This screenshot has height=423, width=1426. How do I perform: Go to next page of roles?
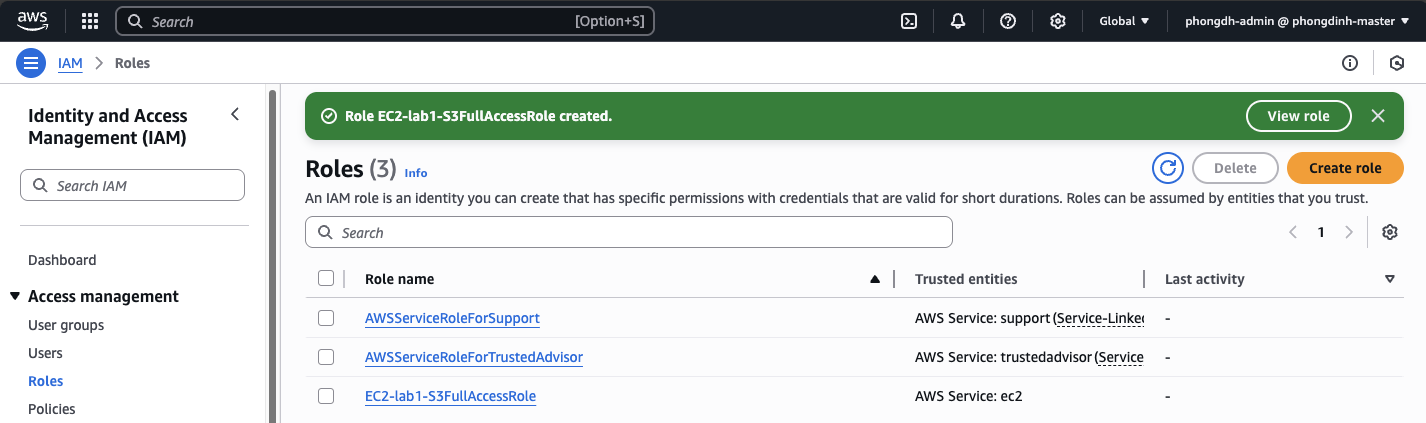[x=1349, y=232]
